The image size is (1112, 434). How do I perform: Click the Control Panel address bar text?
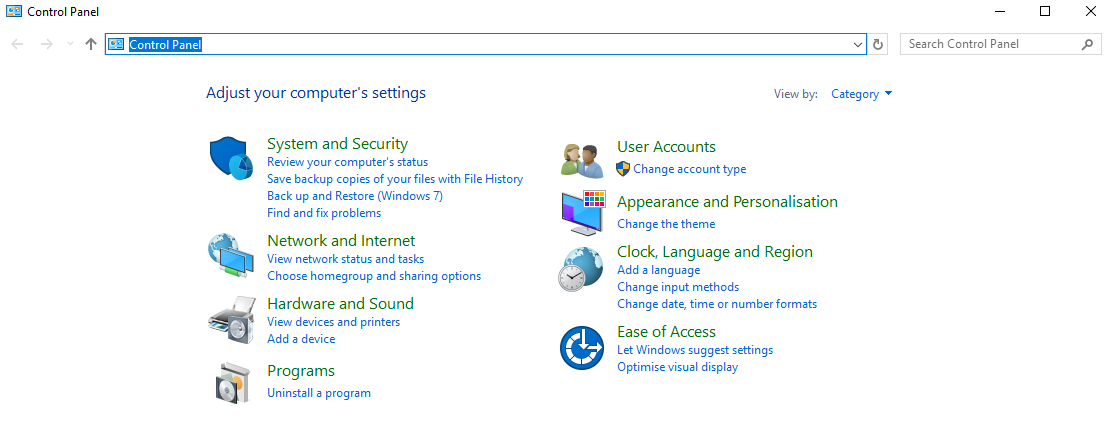point(165,44)
